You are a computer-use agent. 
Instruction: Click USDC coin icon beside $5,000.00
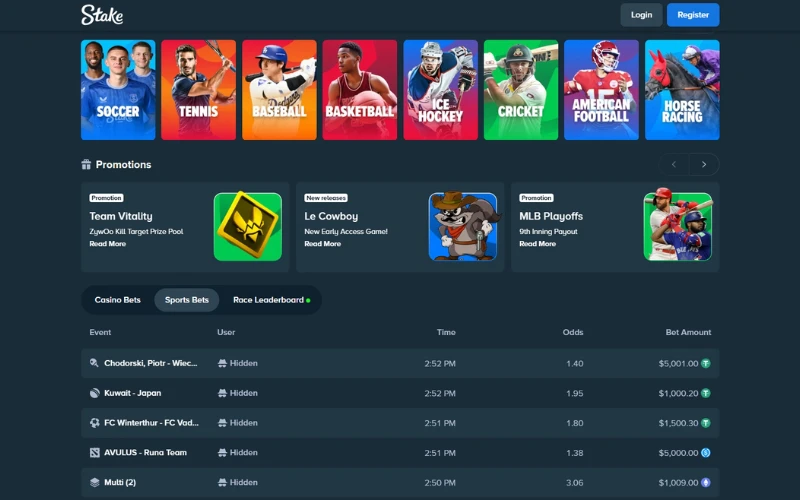(x=706, y=453)
